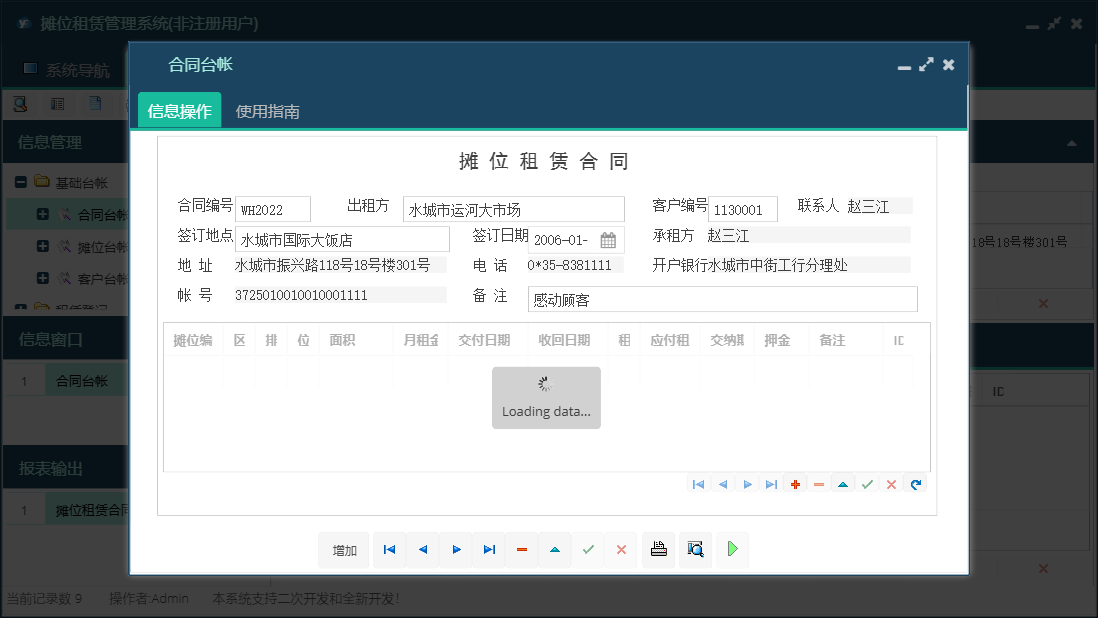1098x618 pixels.
Task: Run the report via the green play icon
Action: 732,549
